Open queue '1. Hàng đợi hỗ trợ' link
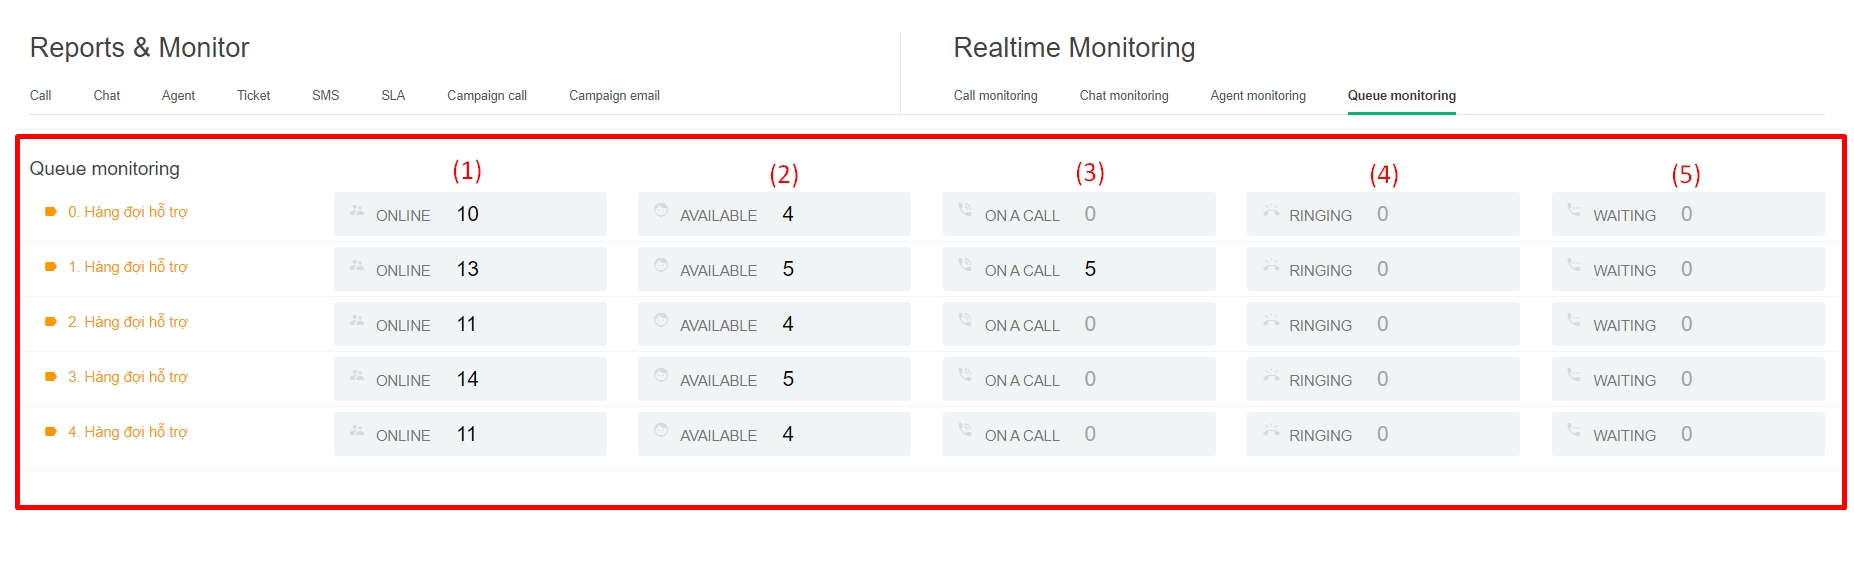This screenshot has height=577, width=1854. pos(127,267)
